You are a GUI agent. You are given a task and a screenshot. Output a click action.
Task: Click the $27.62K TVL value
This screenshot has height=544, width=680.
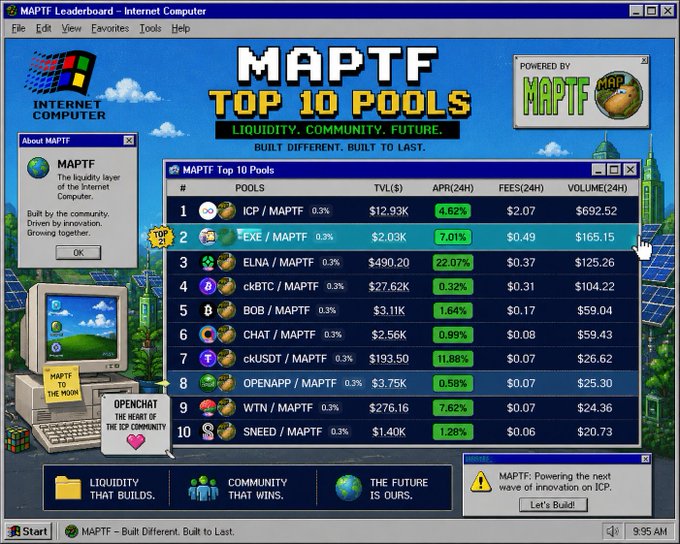point(389,287)
